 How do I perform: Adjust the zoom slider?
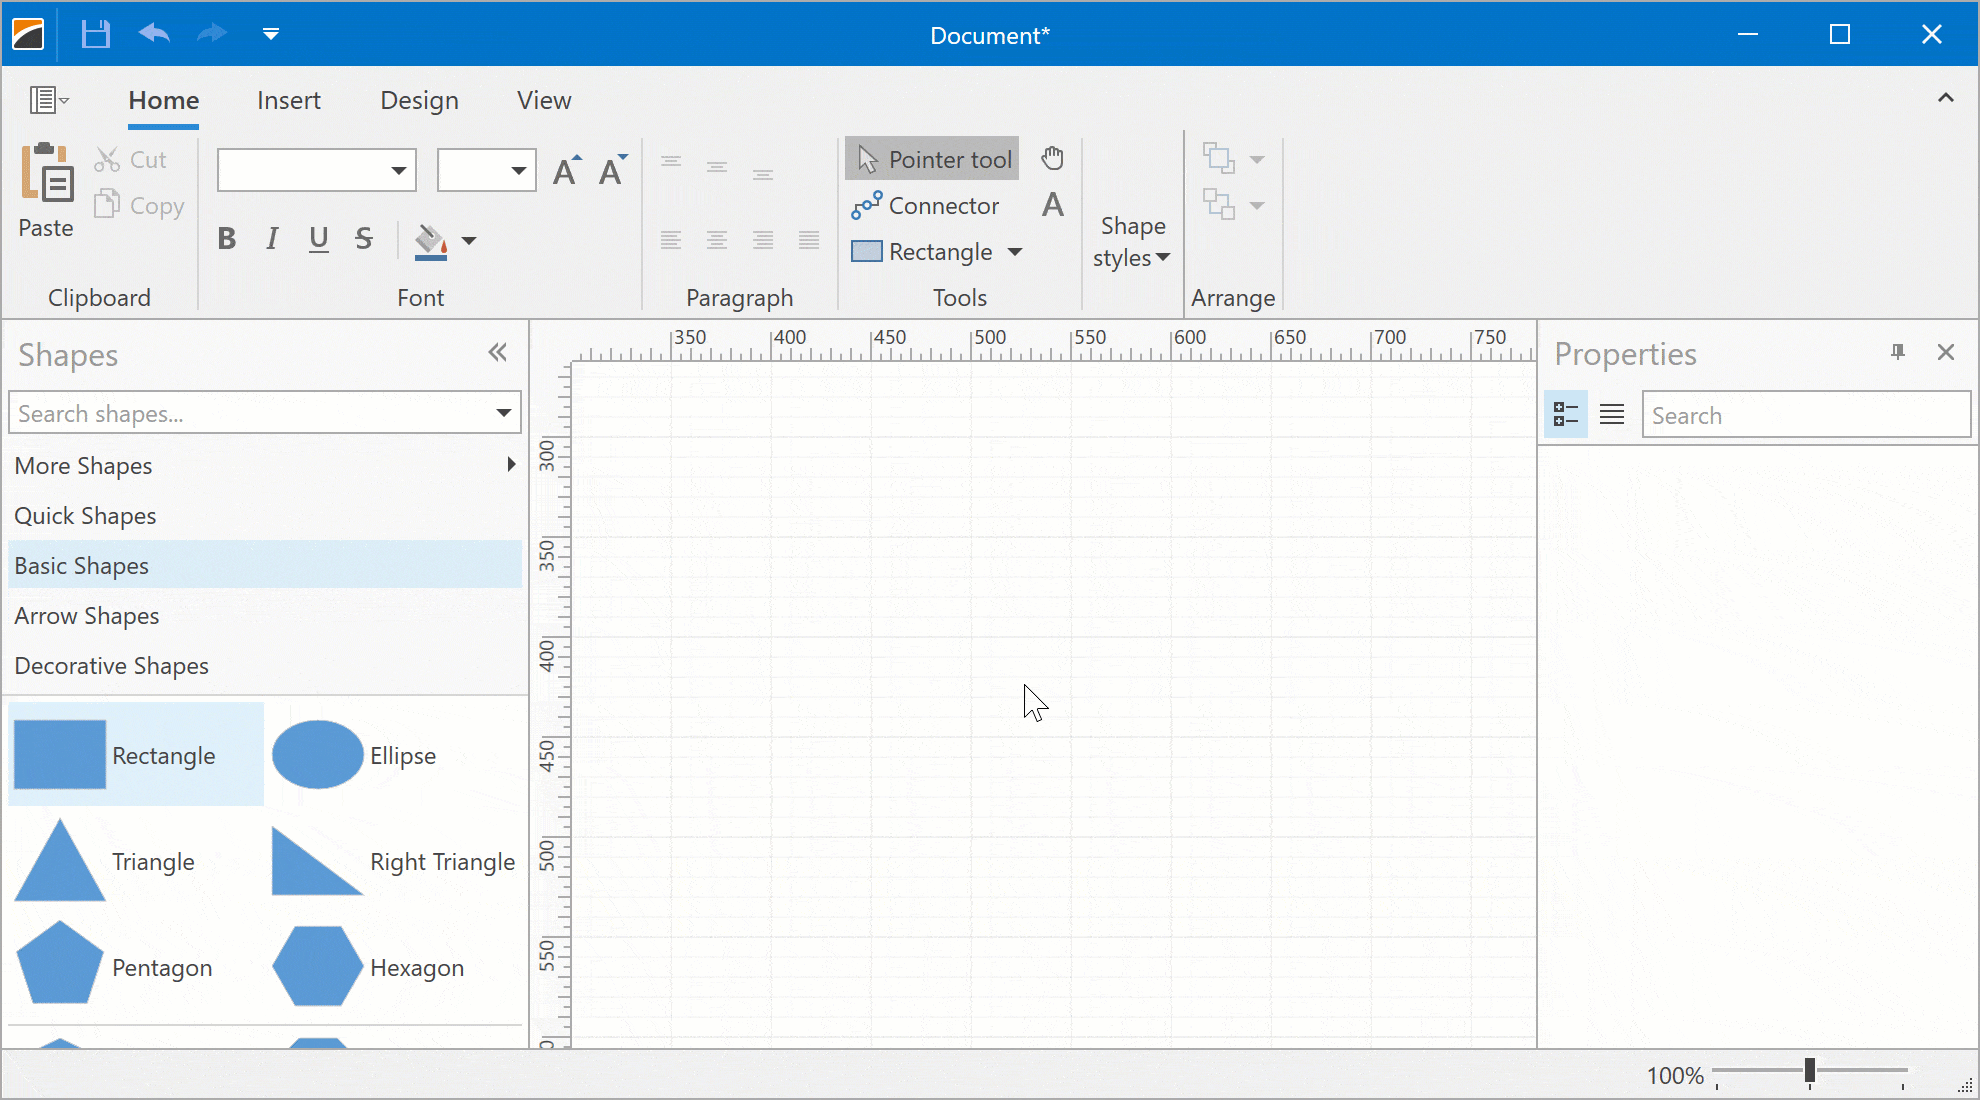[x=1808, y=1072]
